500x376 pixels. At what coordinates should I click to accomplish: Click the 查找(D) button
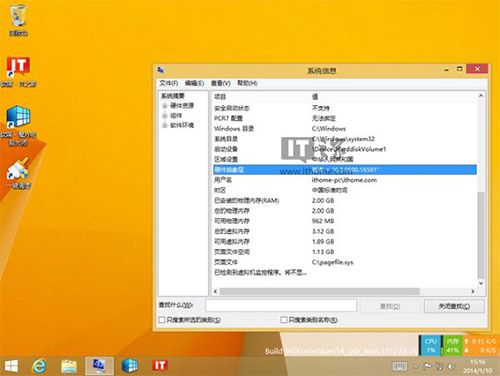click(x=390, y=306)
